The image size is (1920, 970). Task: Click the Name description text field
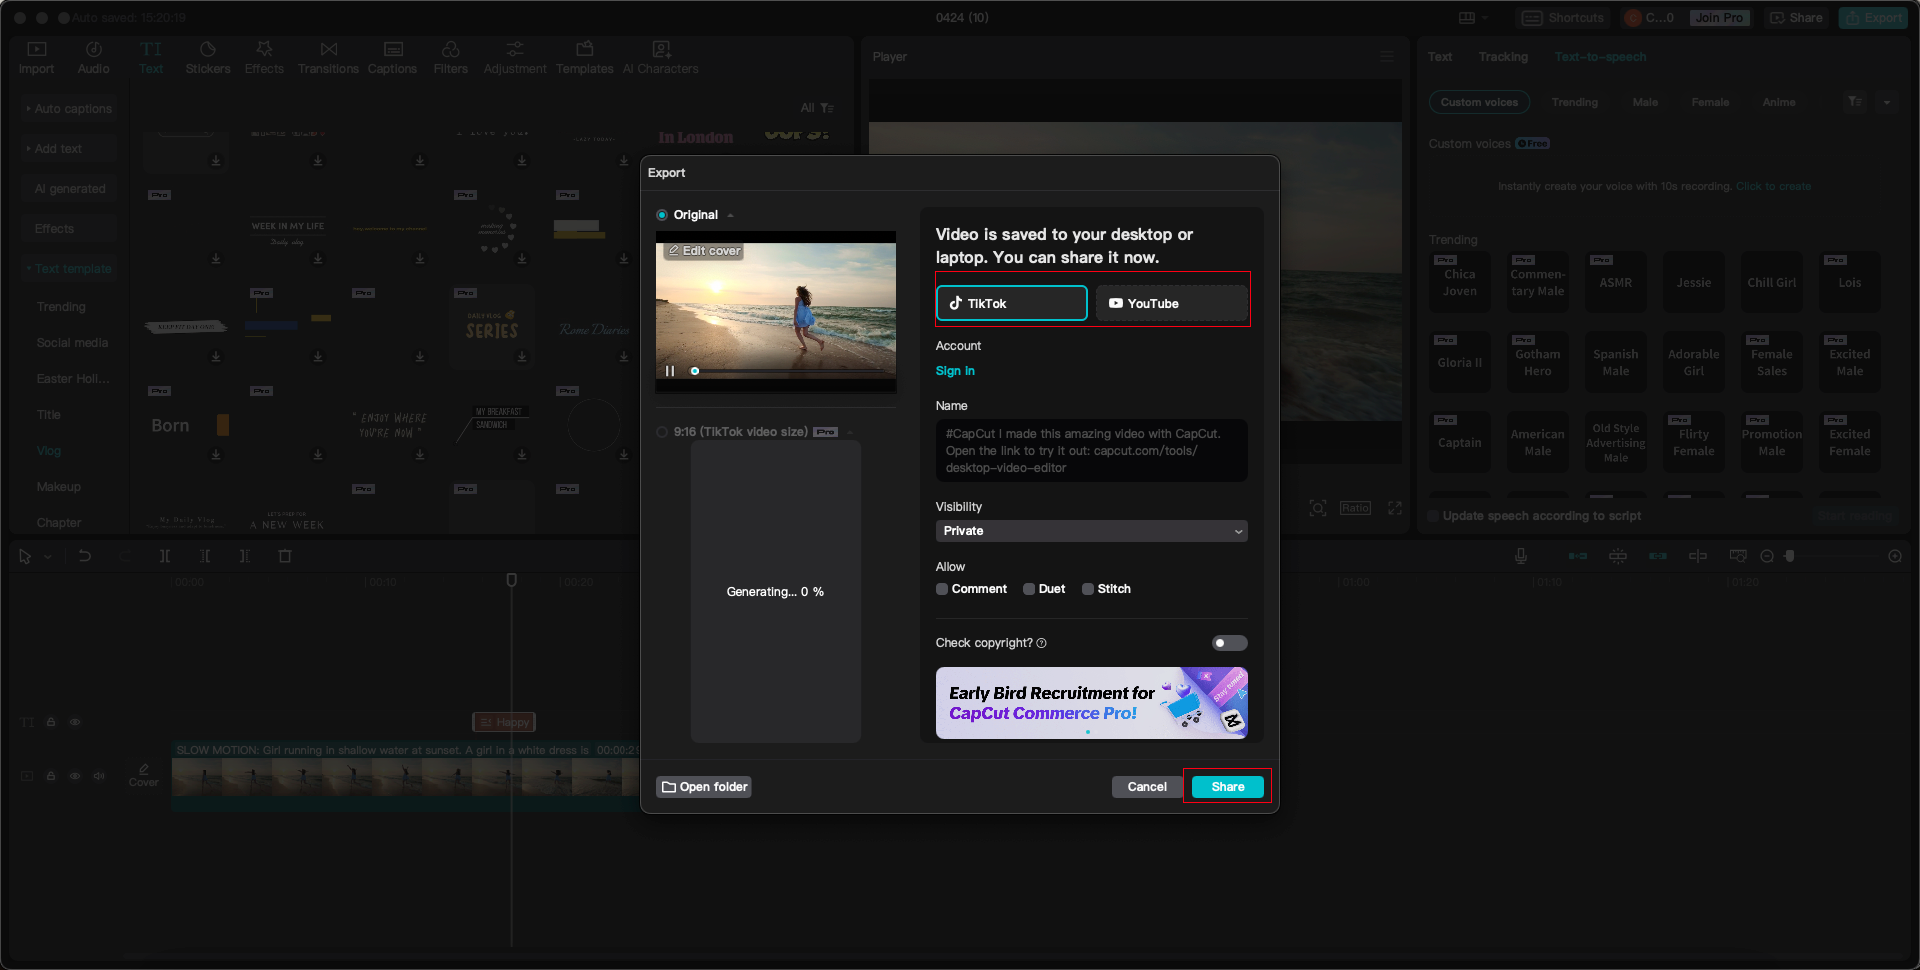click(1092, 451)
